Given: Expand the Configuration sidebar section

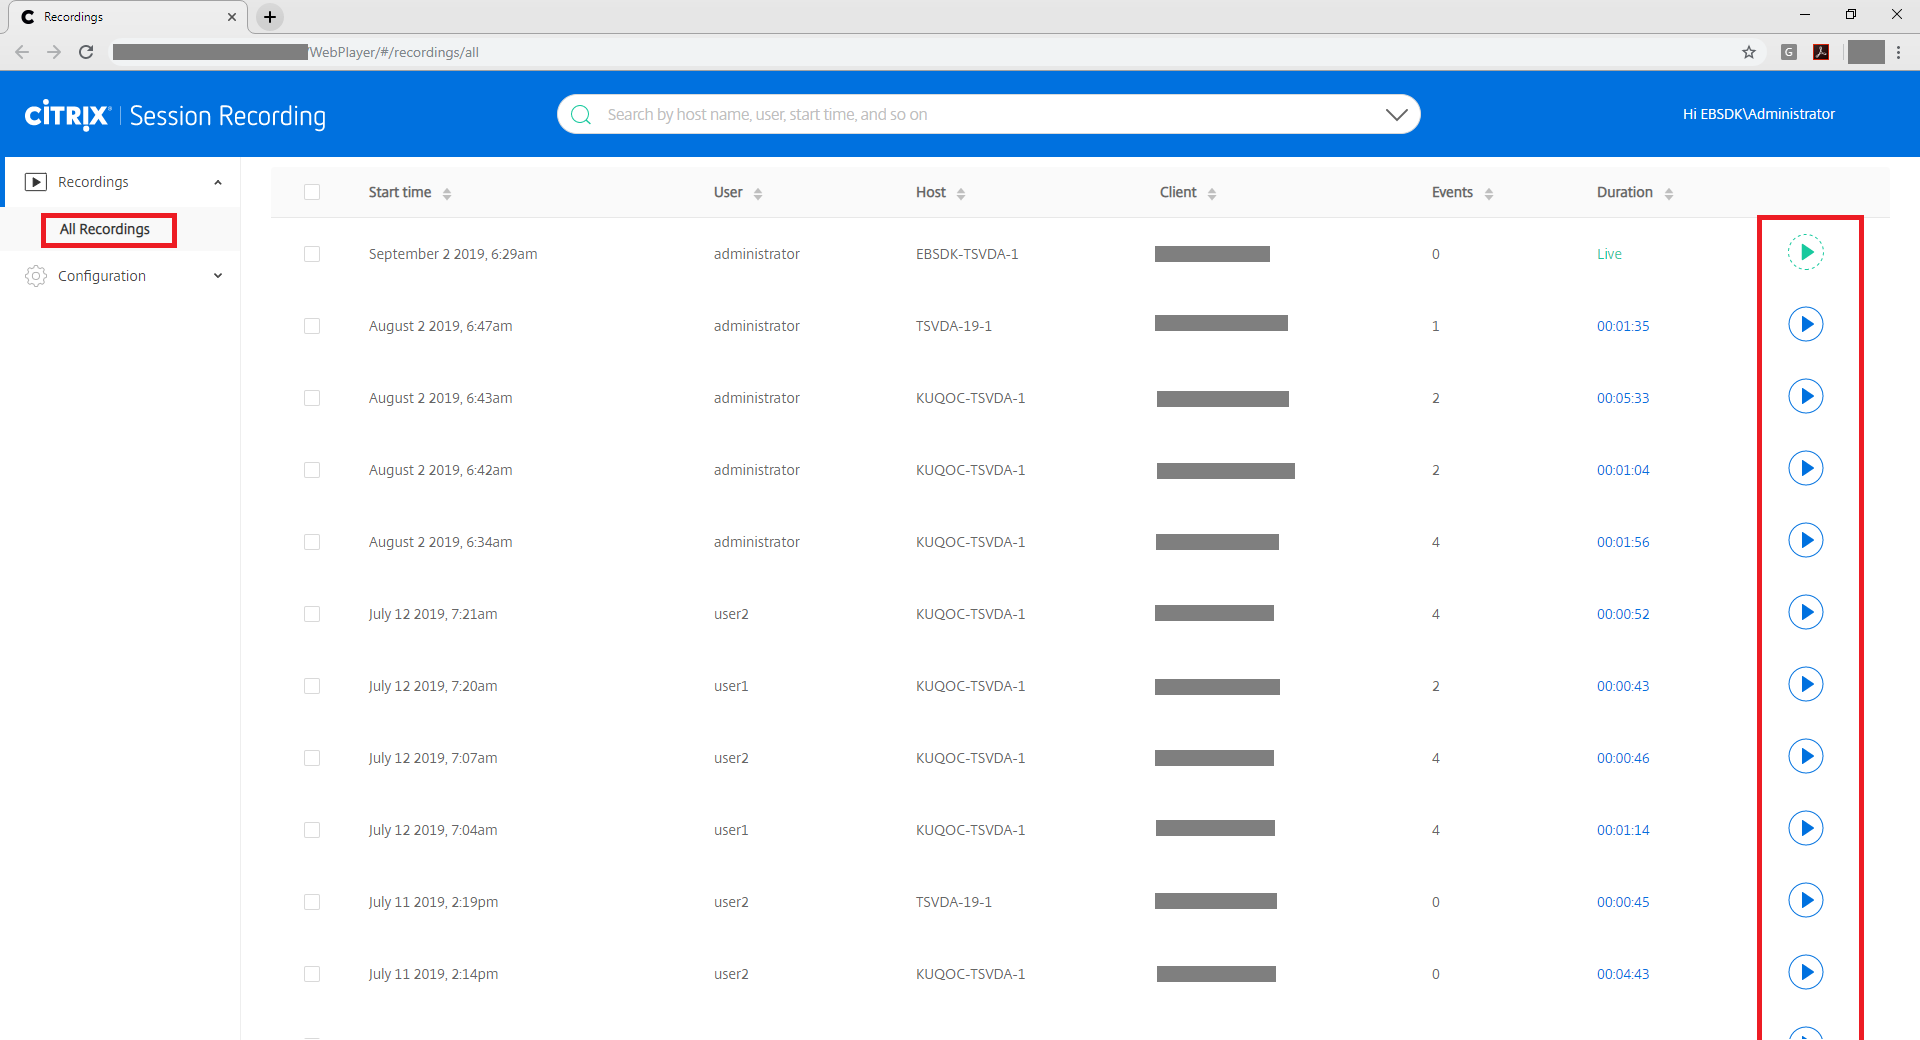Looking at the screenshot, I should (218, 276).
